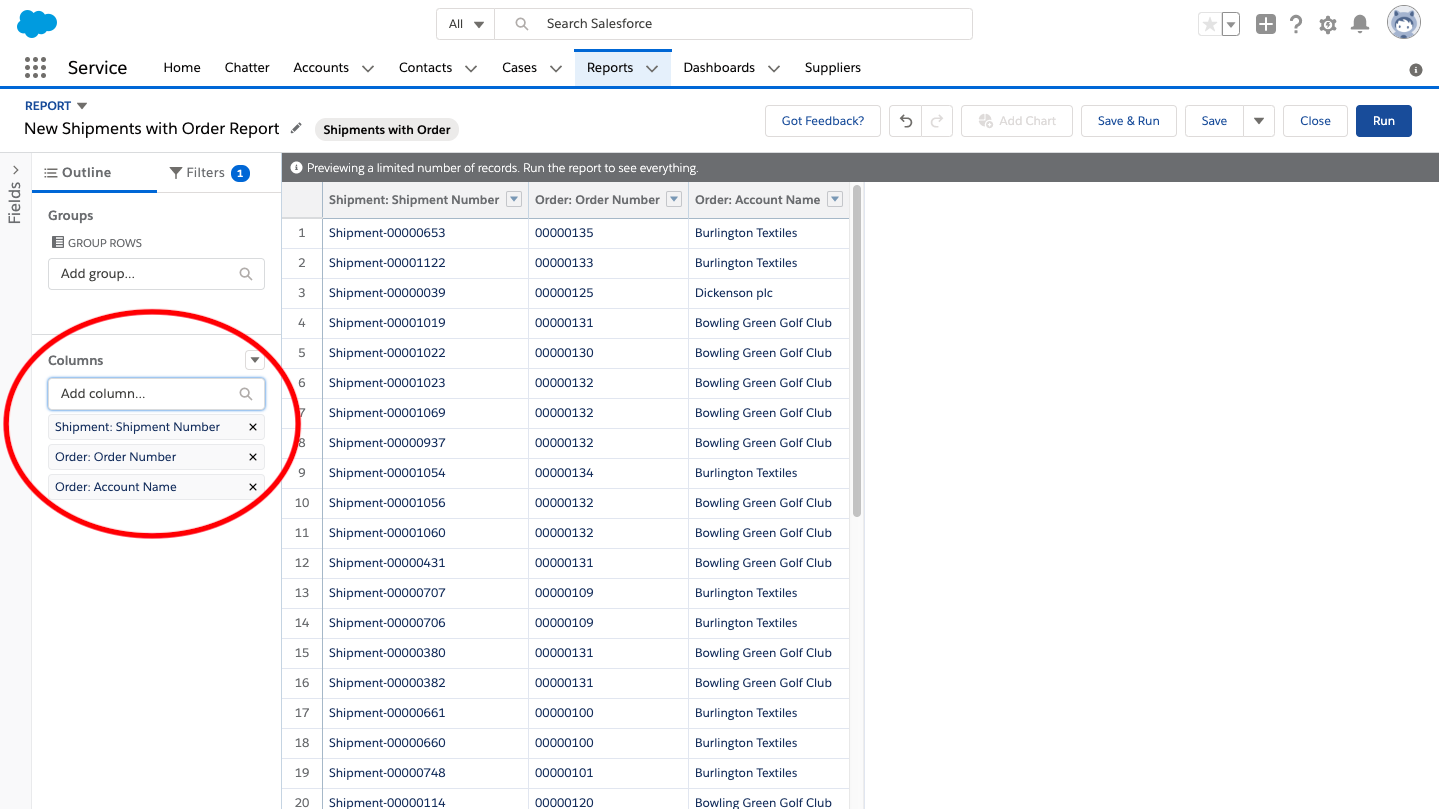Open the Save button dropdown arrow
1439x809 pixels.
(x=1258, y=121)
